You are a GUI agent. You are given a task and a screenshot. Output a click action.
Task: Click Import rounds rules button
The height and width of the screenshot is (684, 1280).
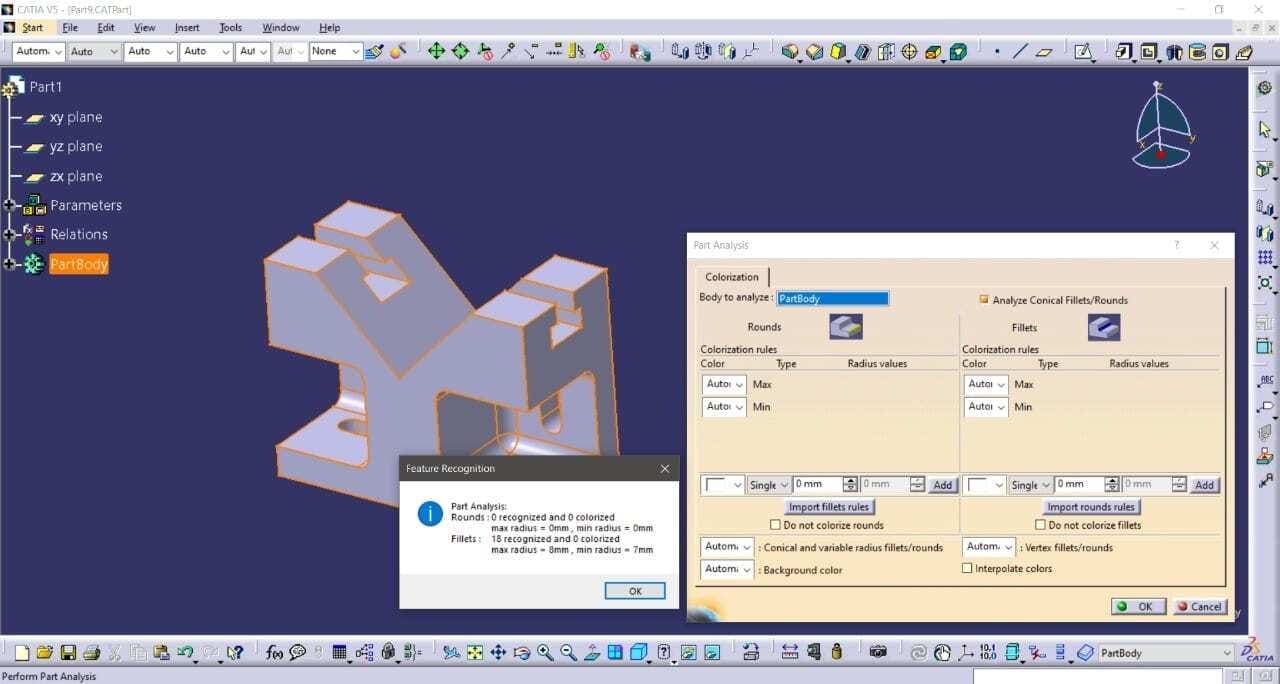click(1091, 507)
